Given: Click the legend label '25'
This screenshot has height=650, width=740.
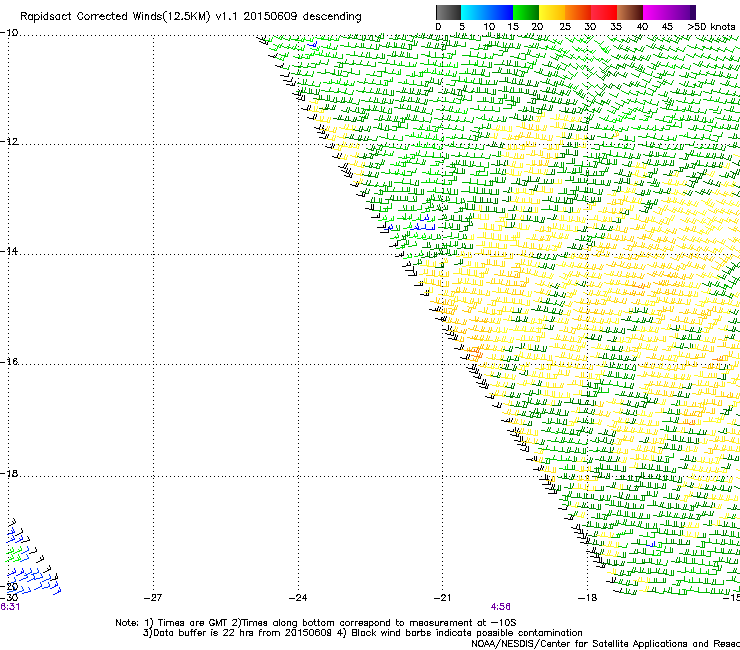Looking at the screenshot, I should pyautogui.click(x=565, y=27).
